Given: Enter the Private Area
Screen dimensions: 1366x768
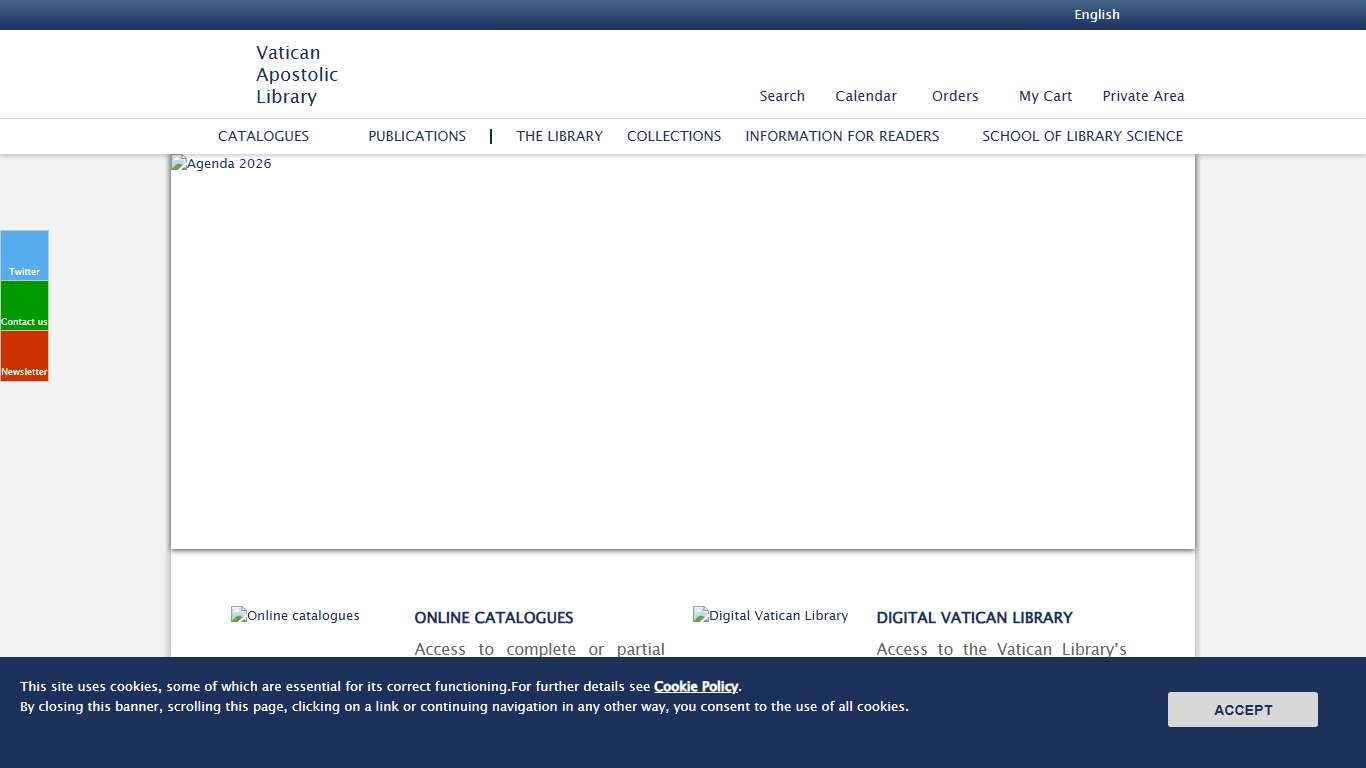Looking at the screenshot, I should coord(1143,96).
